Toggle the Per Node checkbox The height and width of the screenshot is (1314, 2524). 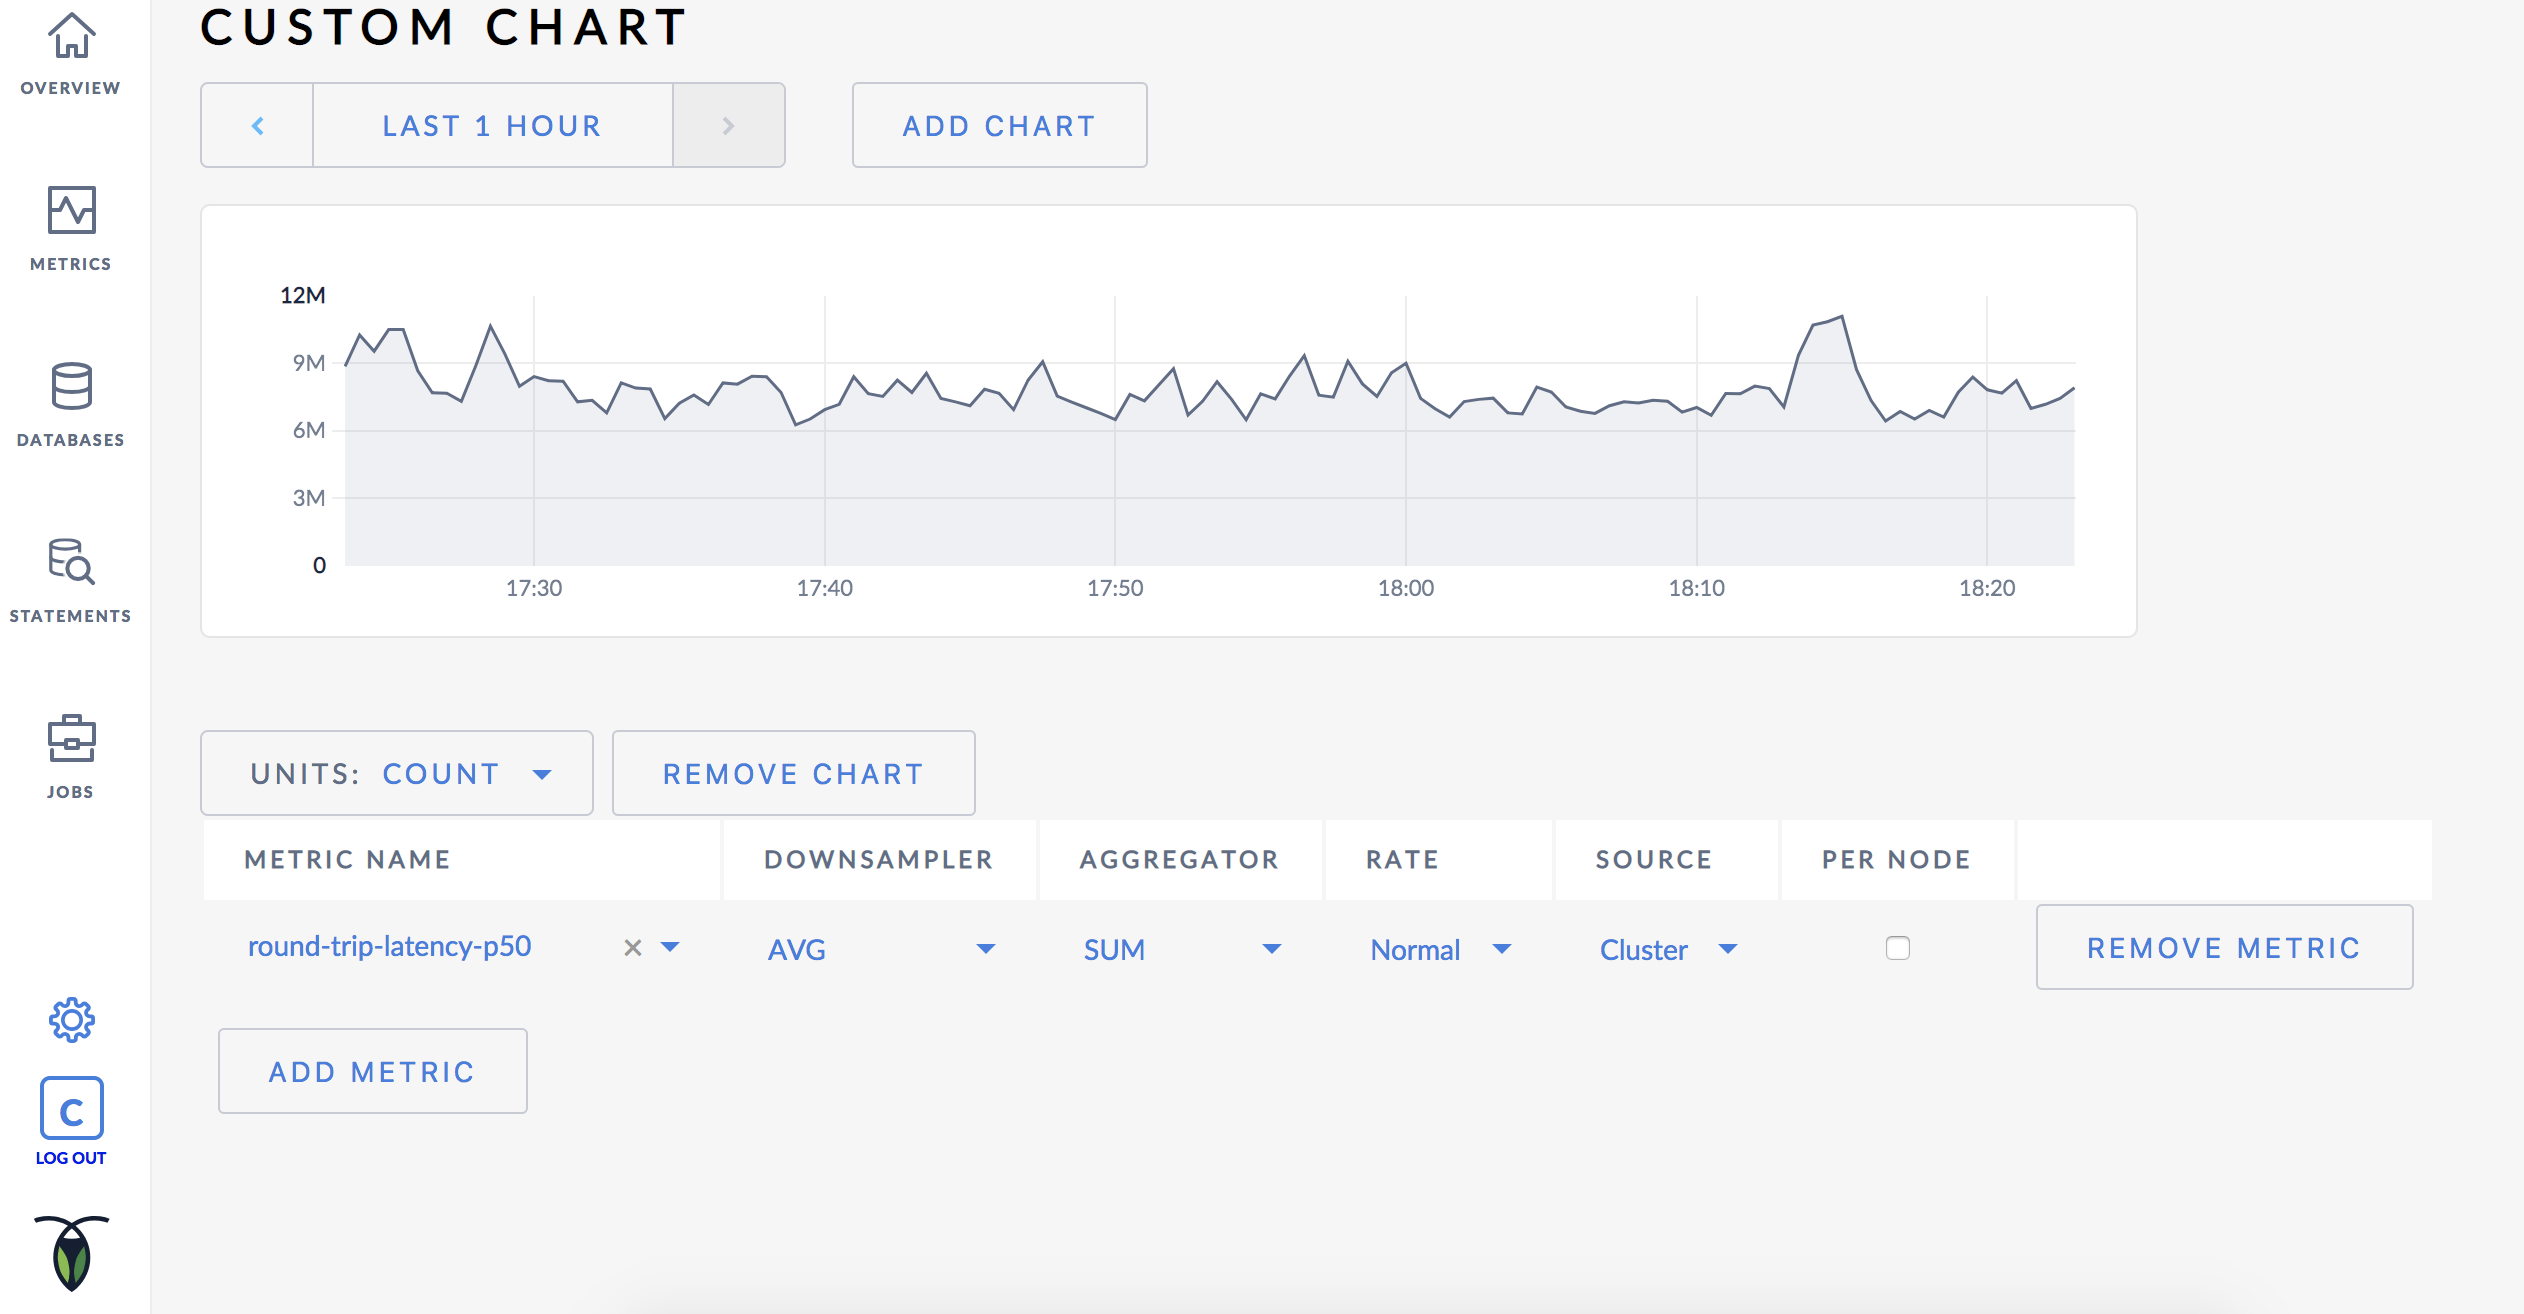click(1896, 947)
